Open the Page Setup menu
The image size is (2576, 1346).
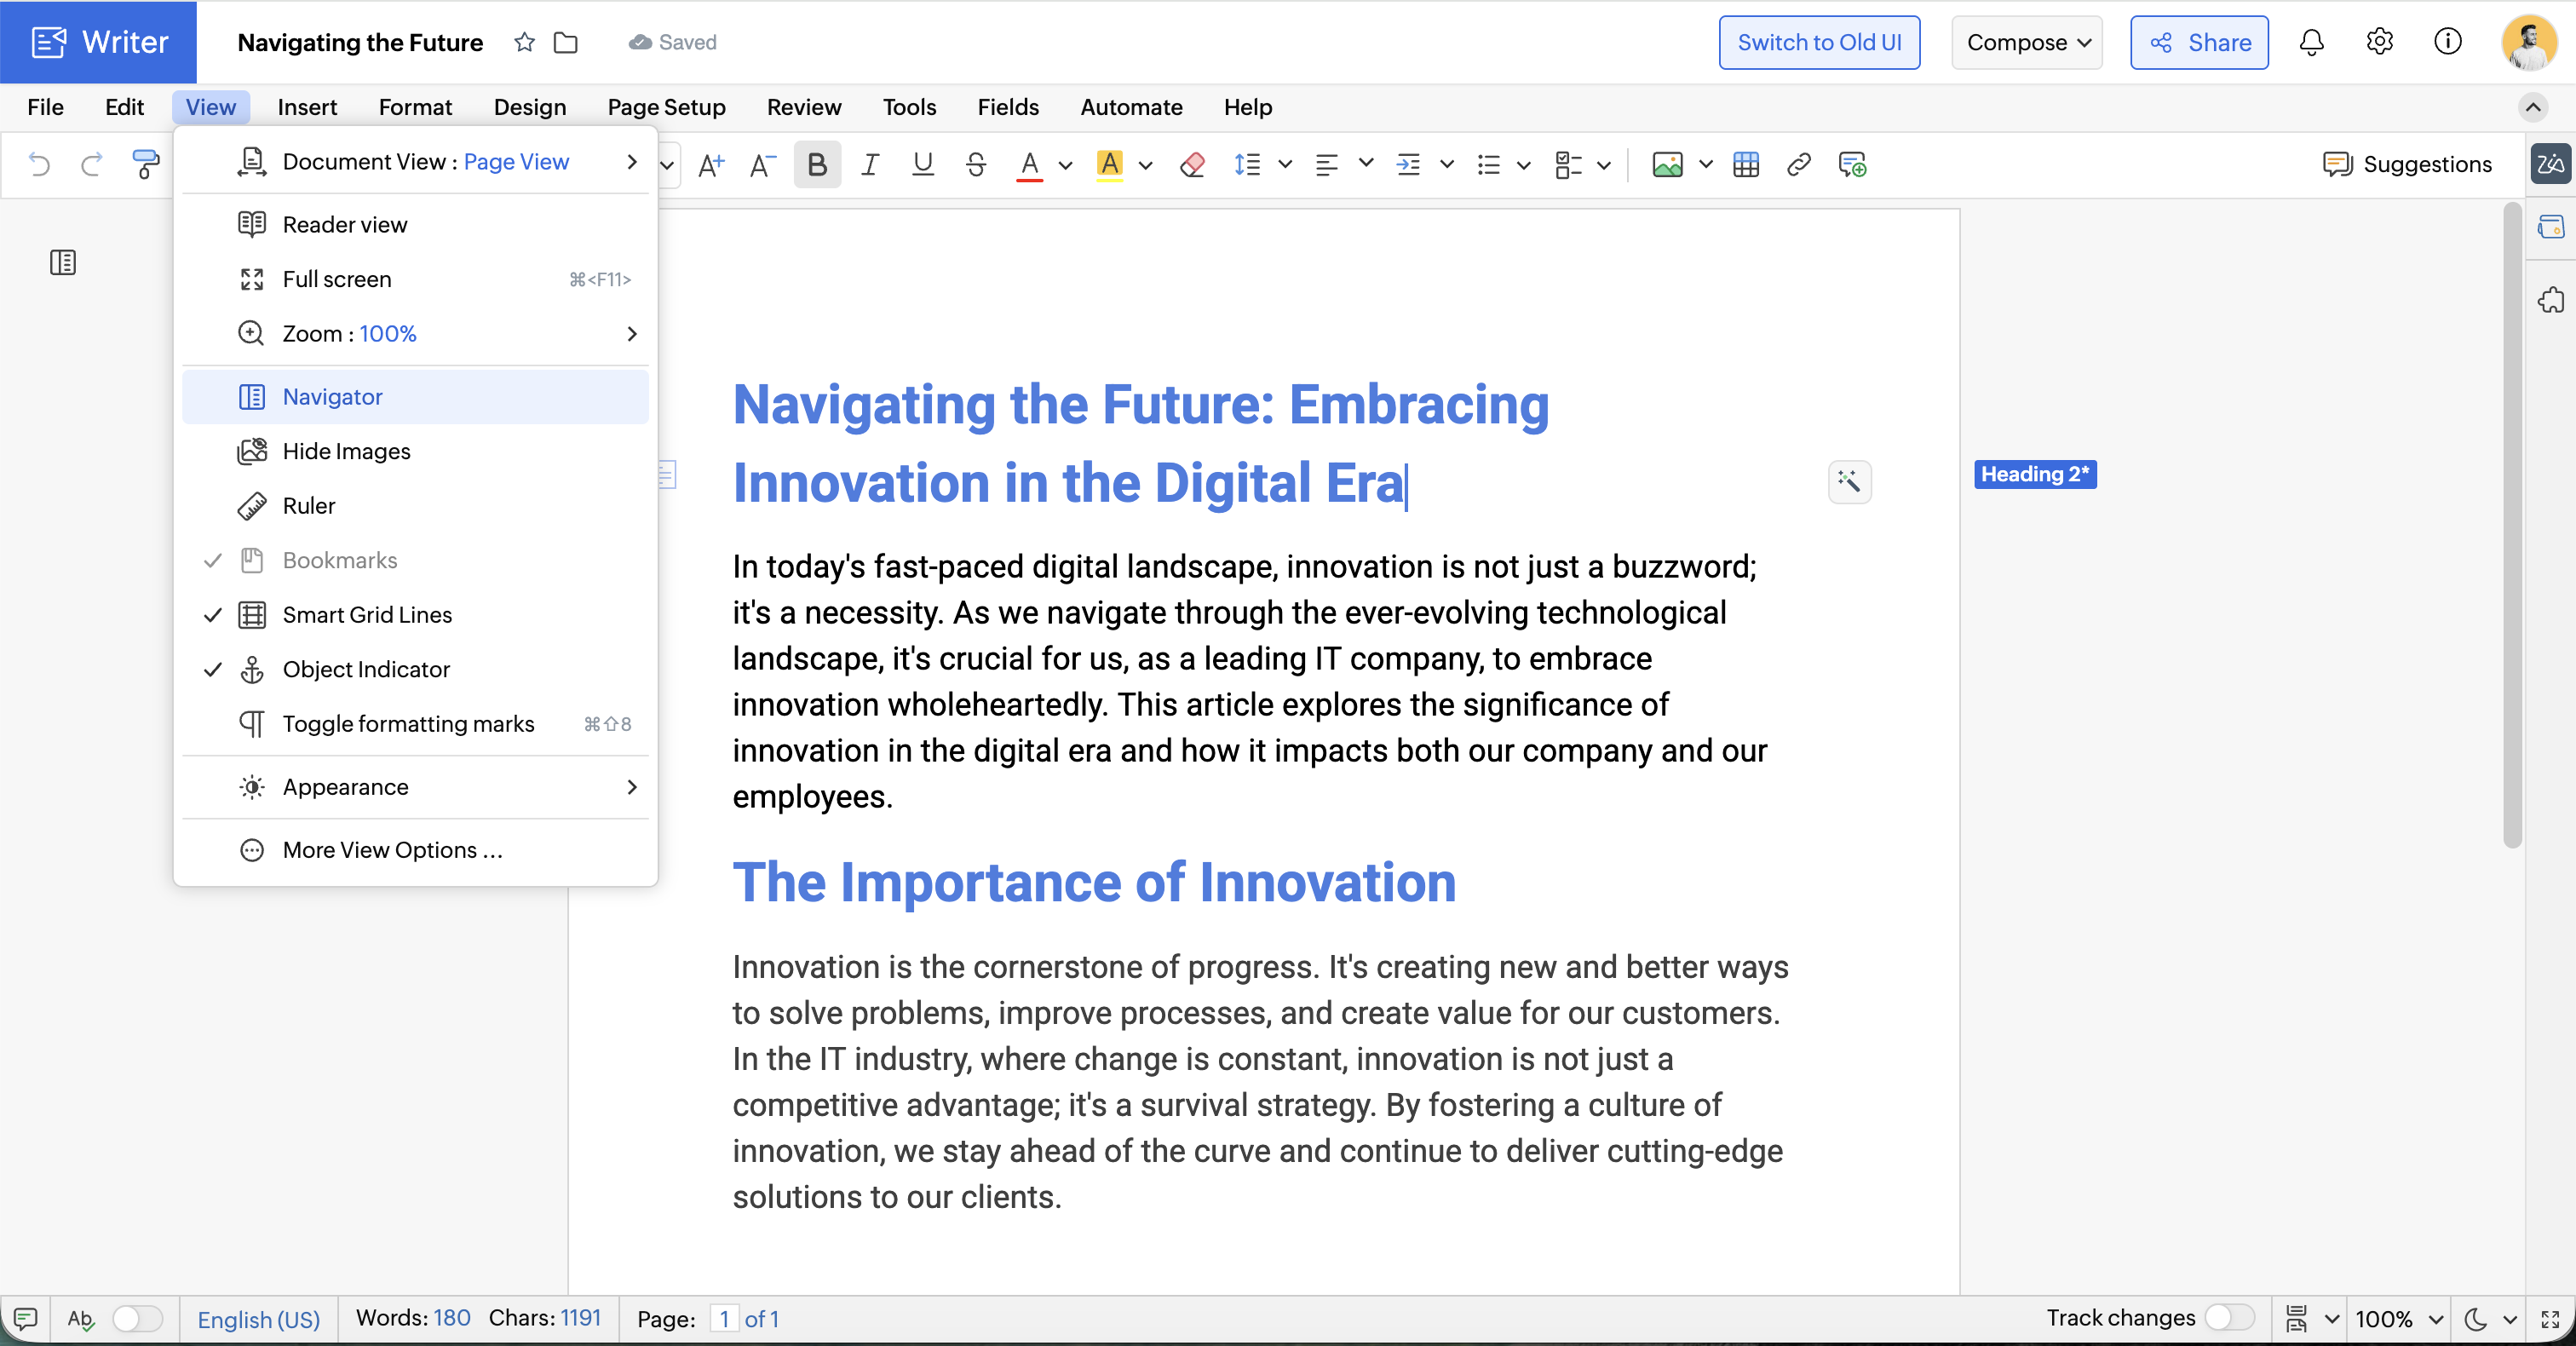(x=666, y=107)
